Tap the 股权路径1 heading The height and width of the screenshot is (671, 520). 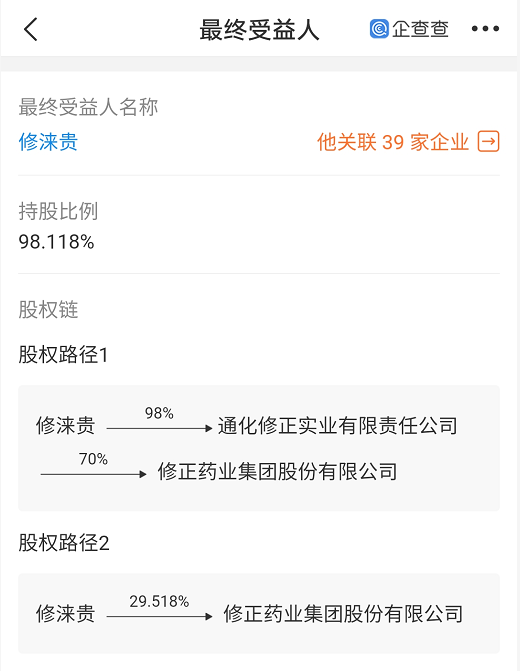click(63, 355)
